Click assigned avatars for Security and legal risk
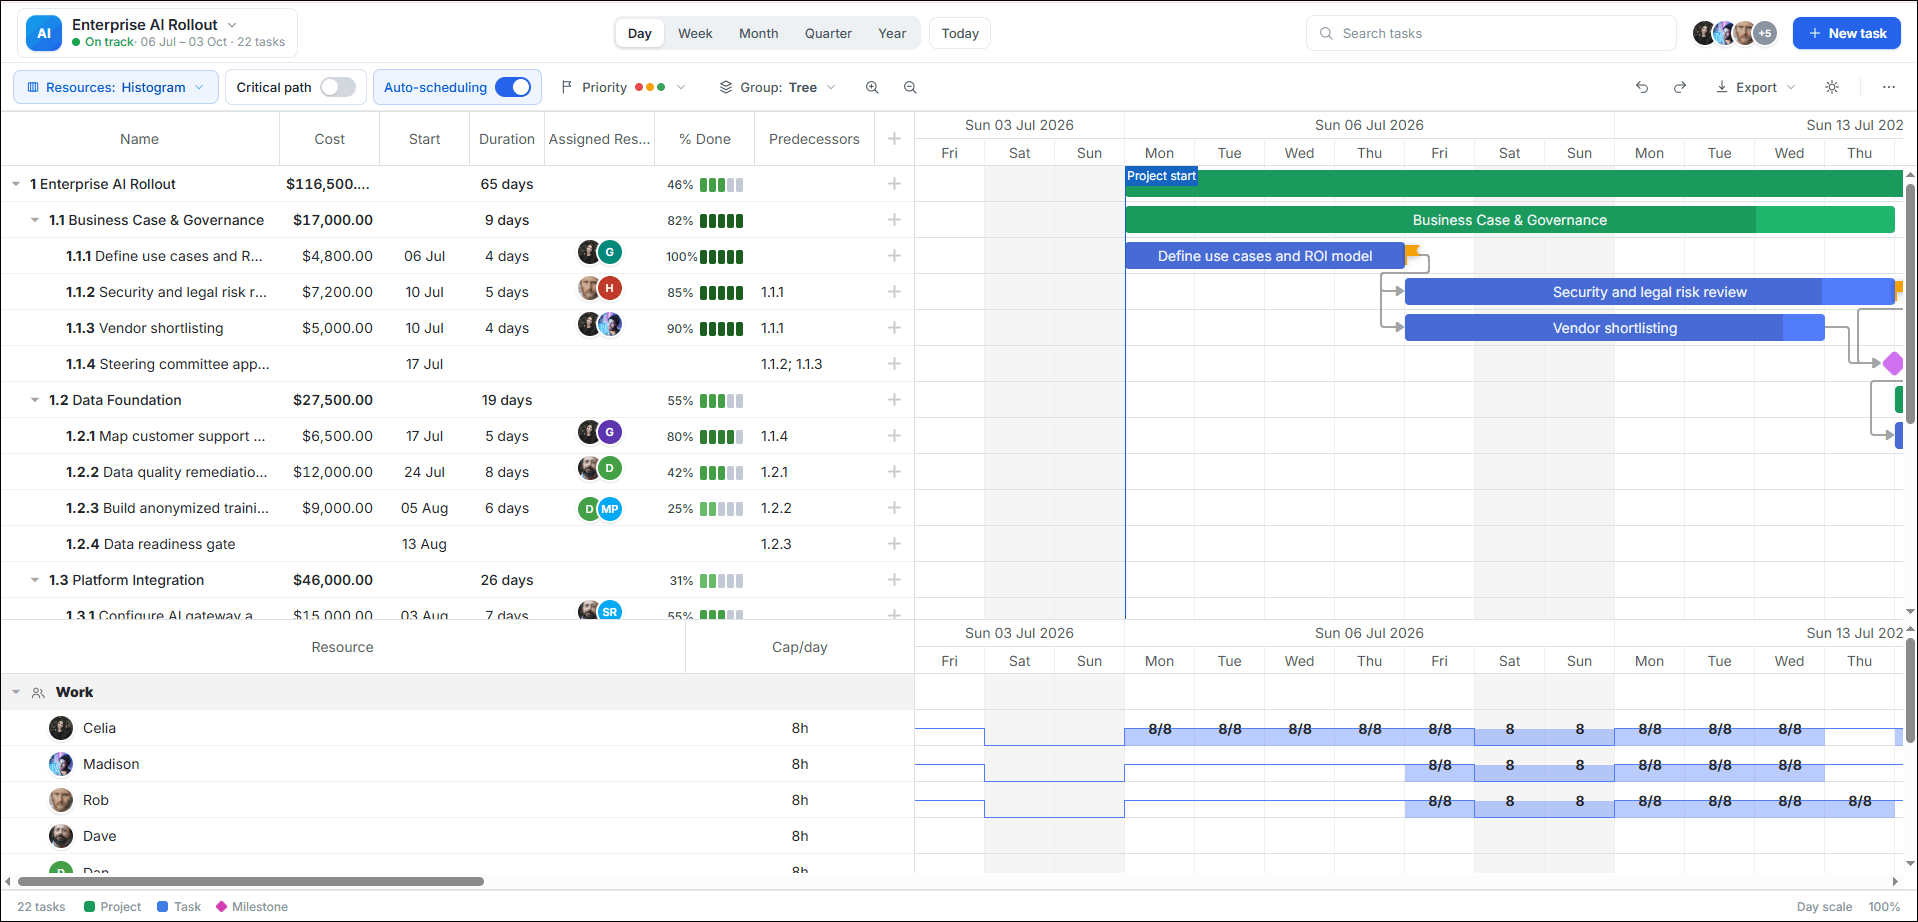This screenshot has width=1918, height=922. coord(600,289)
